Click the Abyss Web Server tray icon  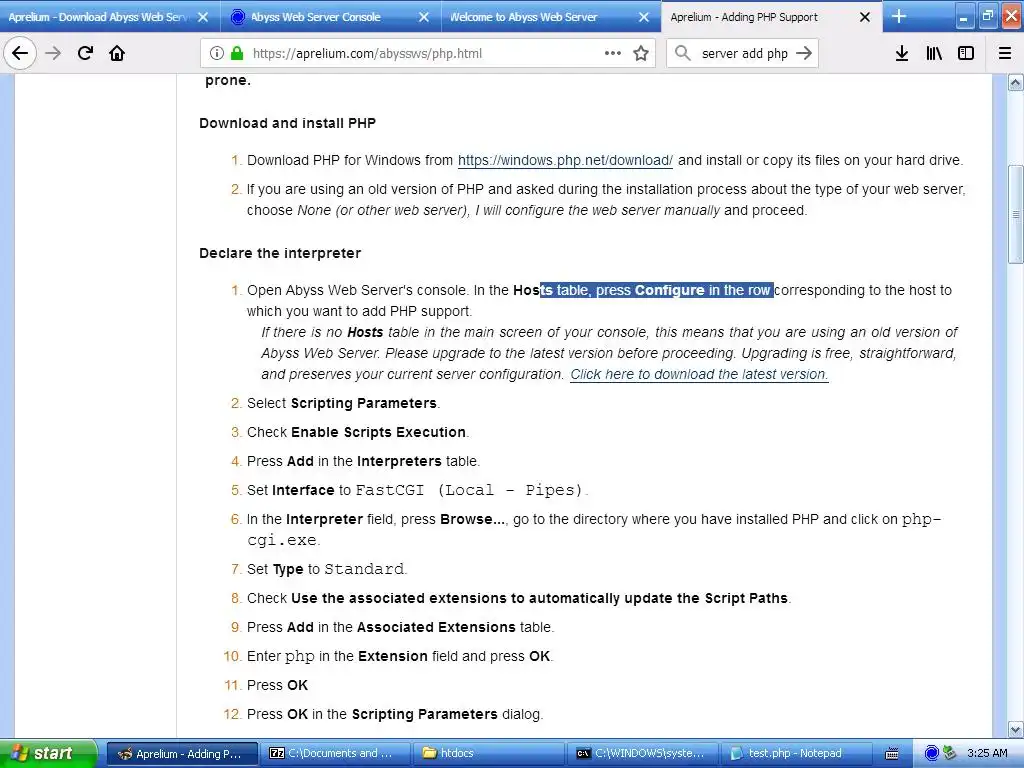click(x=932, y=753)
